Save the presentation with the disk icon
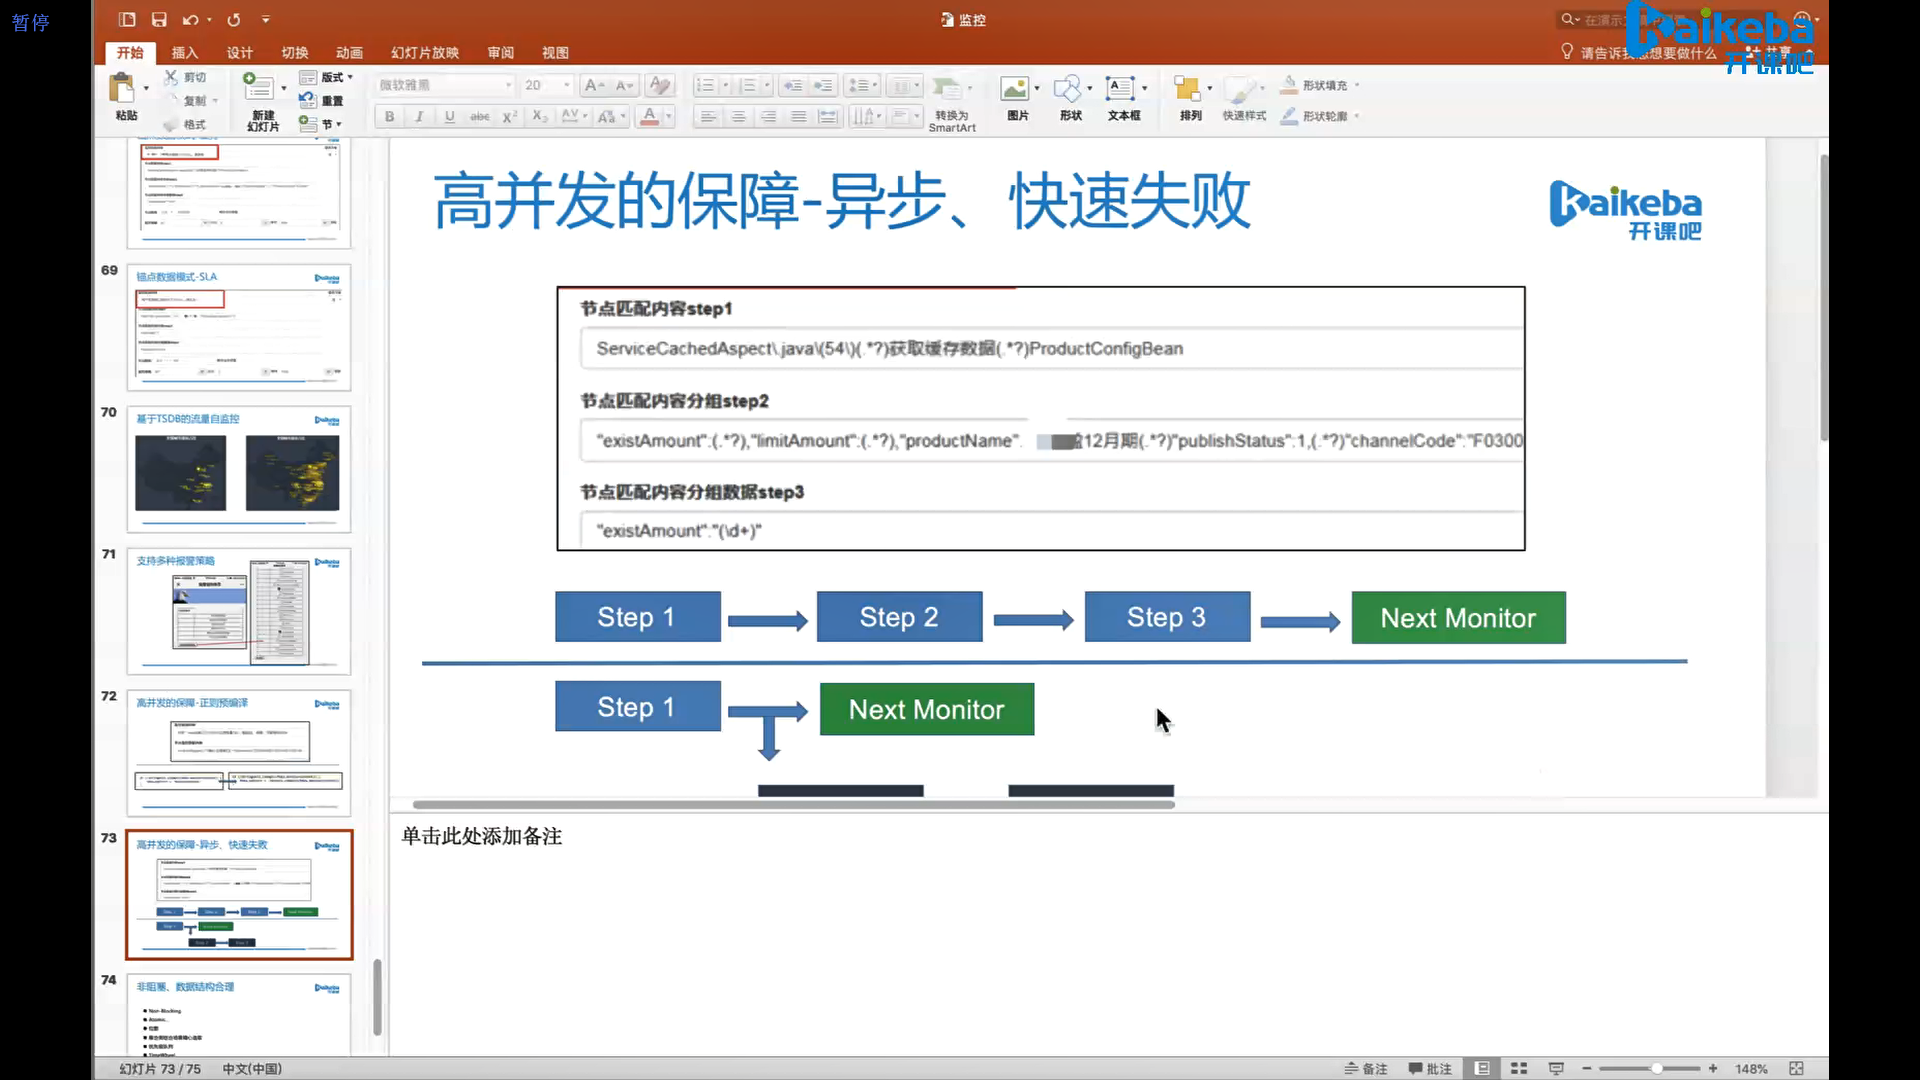1920x1080 pixels. click(x=159, y=19)
